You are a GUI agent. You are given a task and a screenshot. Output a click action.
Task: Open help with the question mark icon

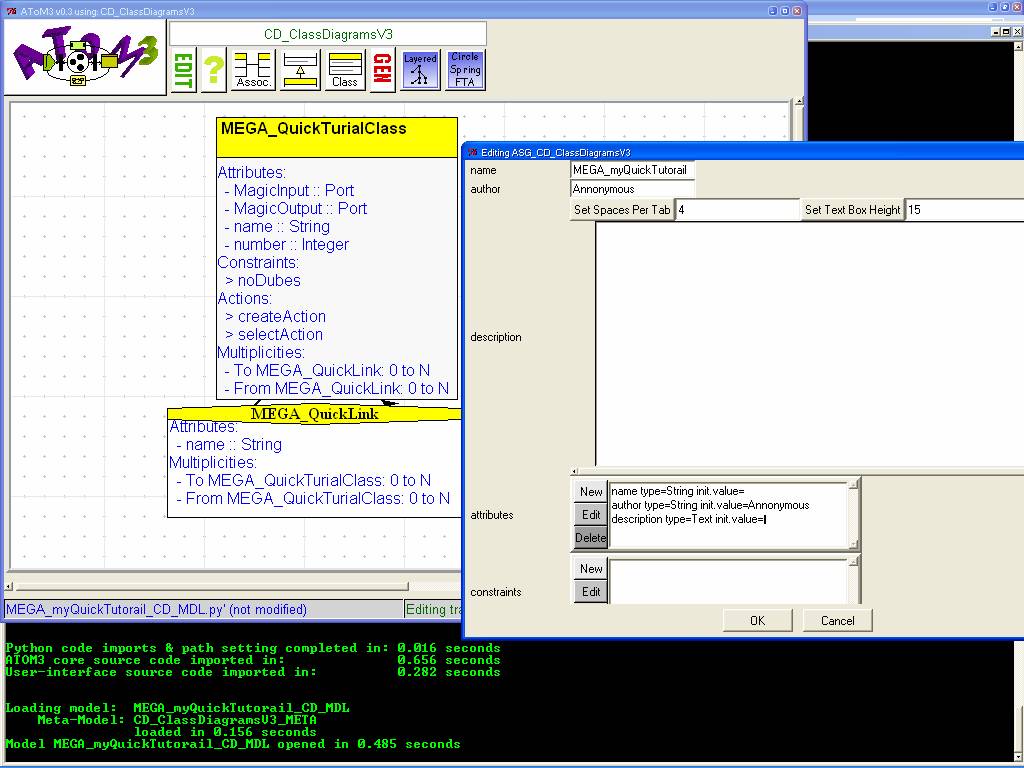tap(214, 70)
